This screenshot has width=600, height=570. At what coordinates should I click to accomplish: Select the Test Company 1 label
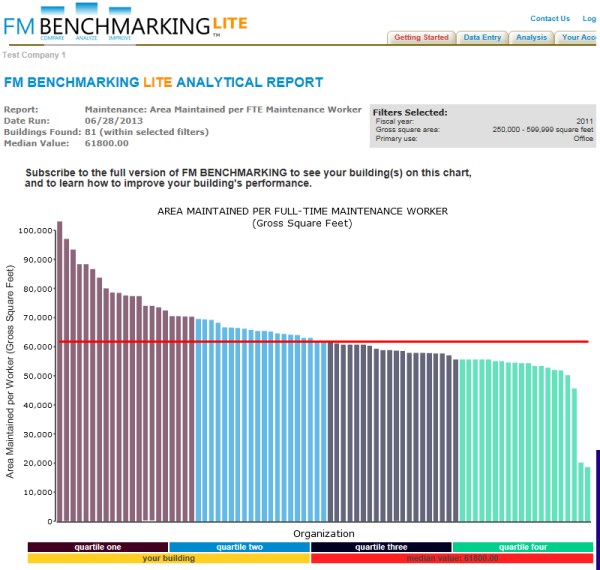coord(34,55)
